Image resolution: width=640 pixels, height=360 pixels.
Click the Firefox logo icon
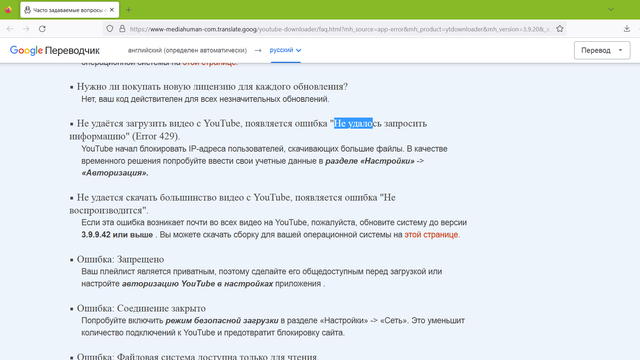(8, 9)
